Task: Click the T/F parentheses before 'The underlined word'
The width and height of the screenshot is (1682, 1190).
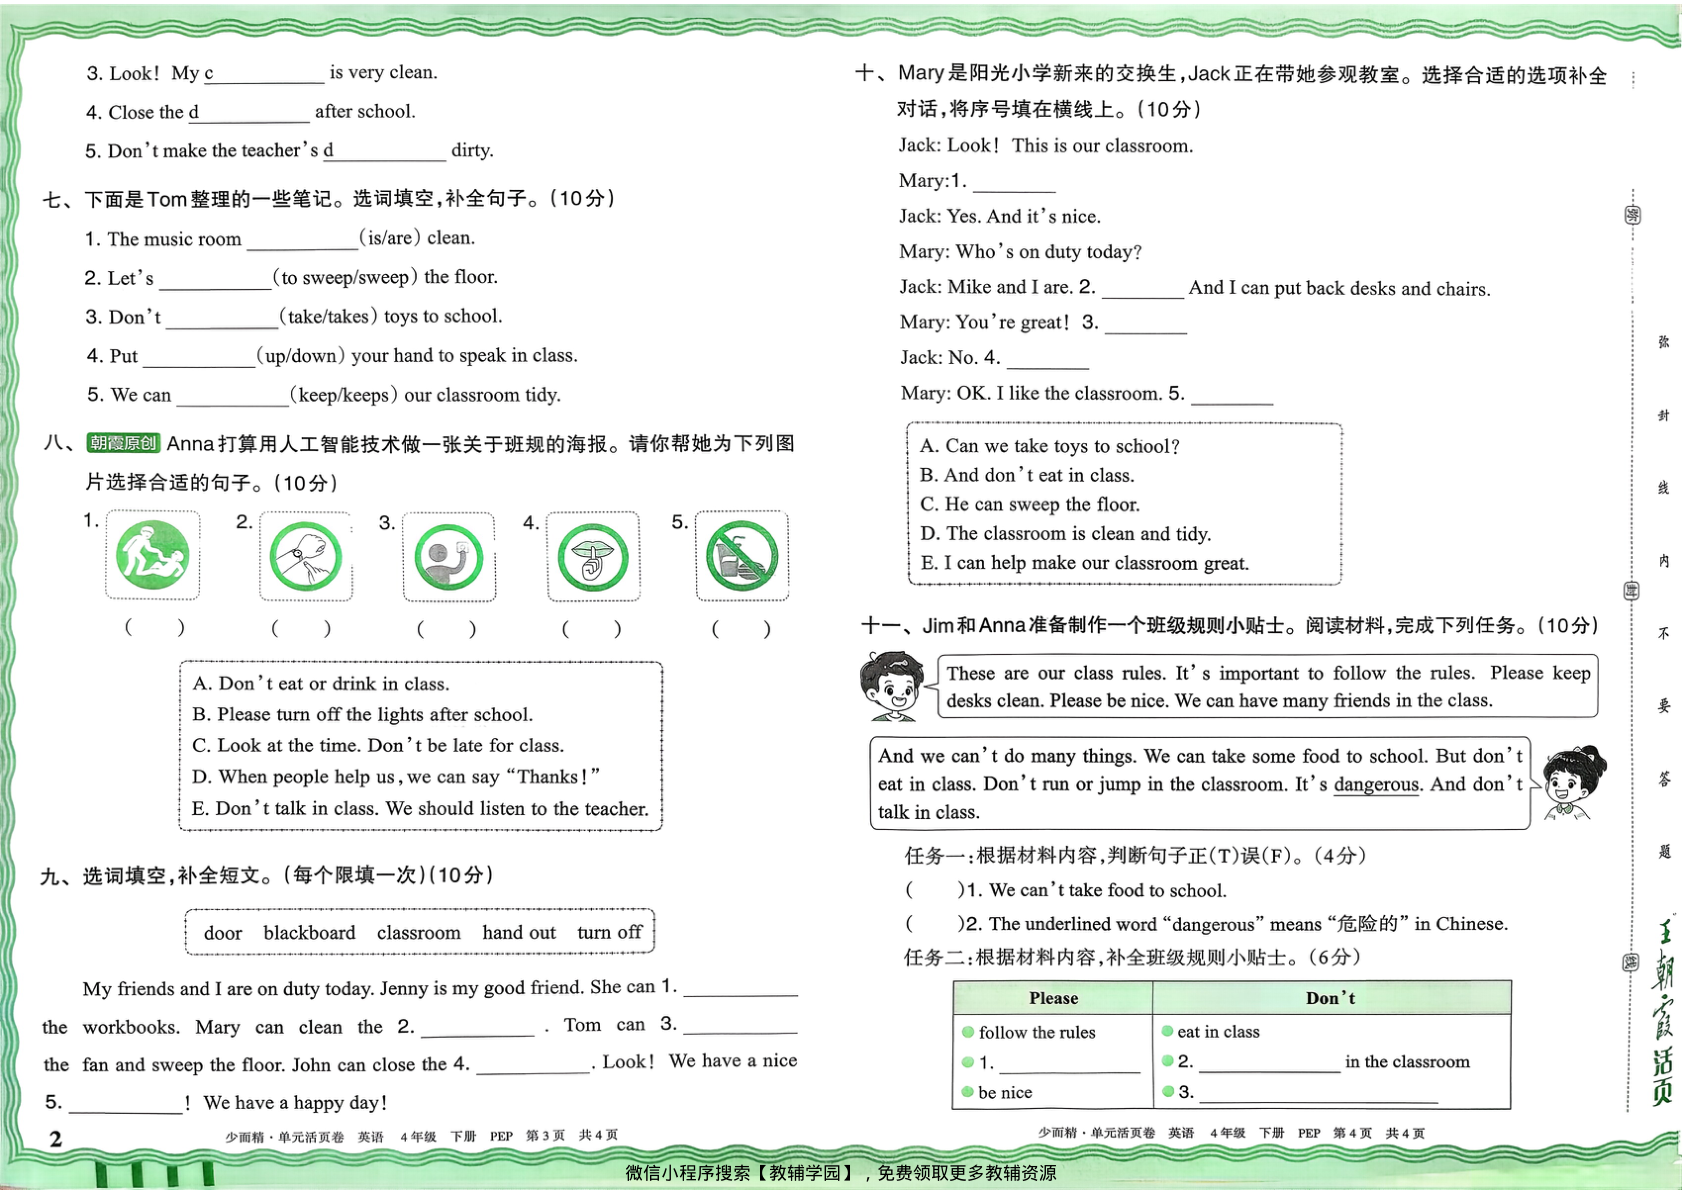Action: pos(934,924)
